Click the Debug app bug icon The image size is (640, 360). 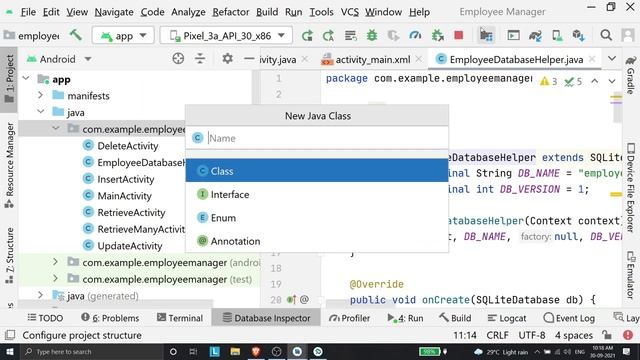(372, 36)
